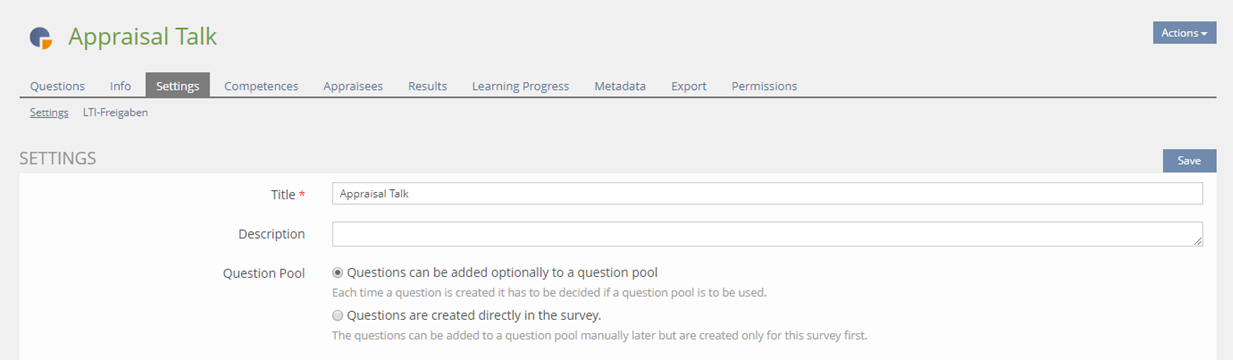View the Results tab
This screenshot has width=1233, height=360.
[427, 86]
